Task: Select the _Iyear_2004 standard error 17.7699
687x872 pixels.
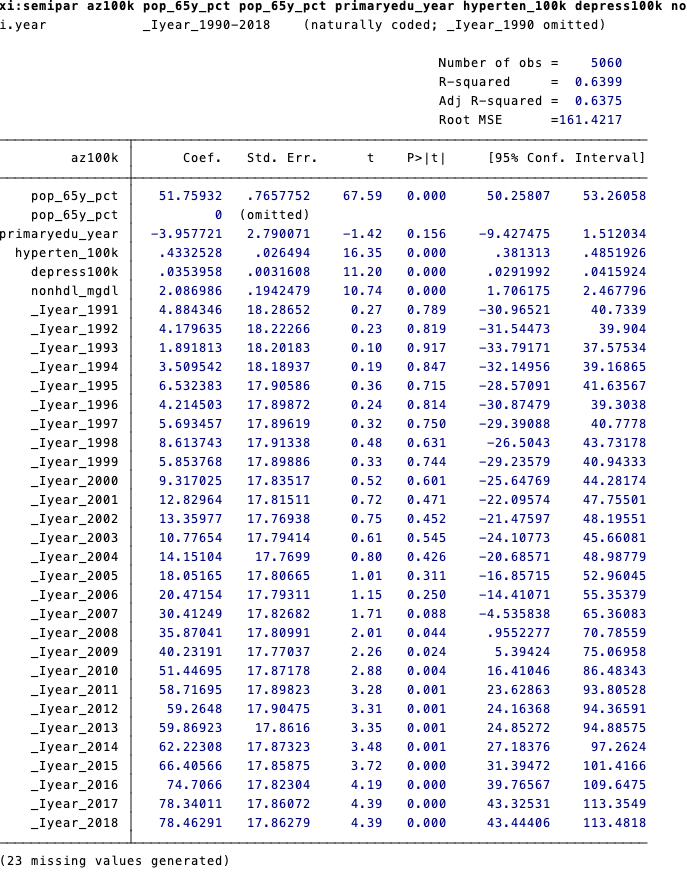Action: tap(286, 557)
